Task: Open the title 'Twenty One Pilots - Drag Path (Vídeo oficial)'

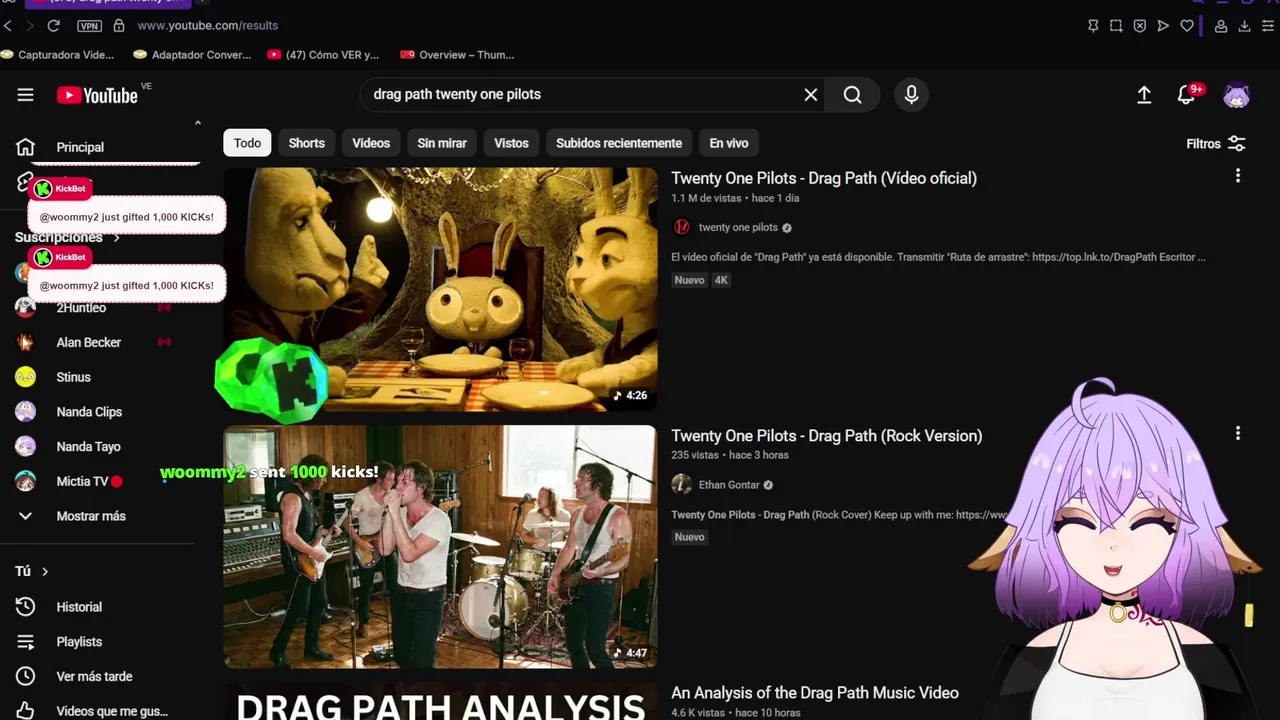Action: pyautogui.click(x=824, y=178)
